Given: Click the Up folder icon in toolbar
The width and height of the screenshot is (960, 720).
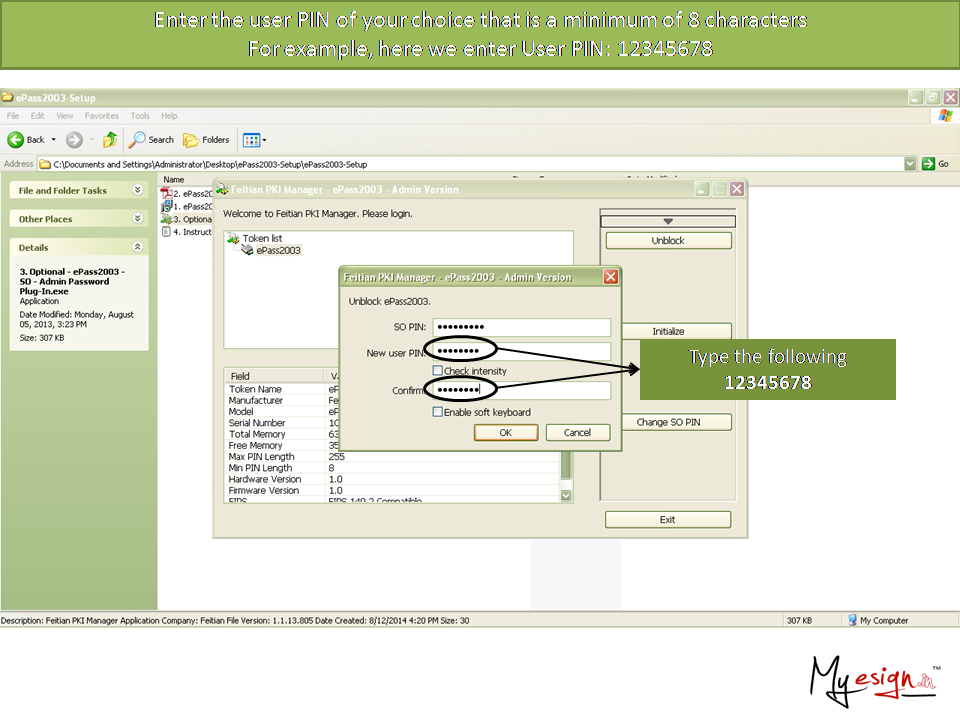Looking at the screenshot, I should [x=110, y=140].
